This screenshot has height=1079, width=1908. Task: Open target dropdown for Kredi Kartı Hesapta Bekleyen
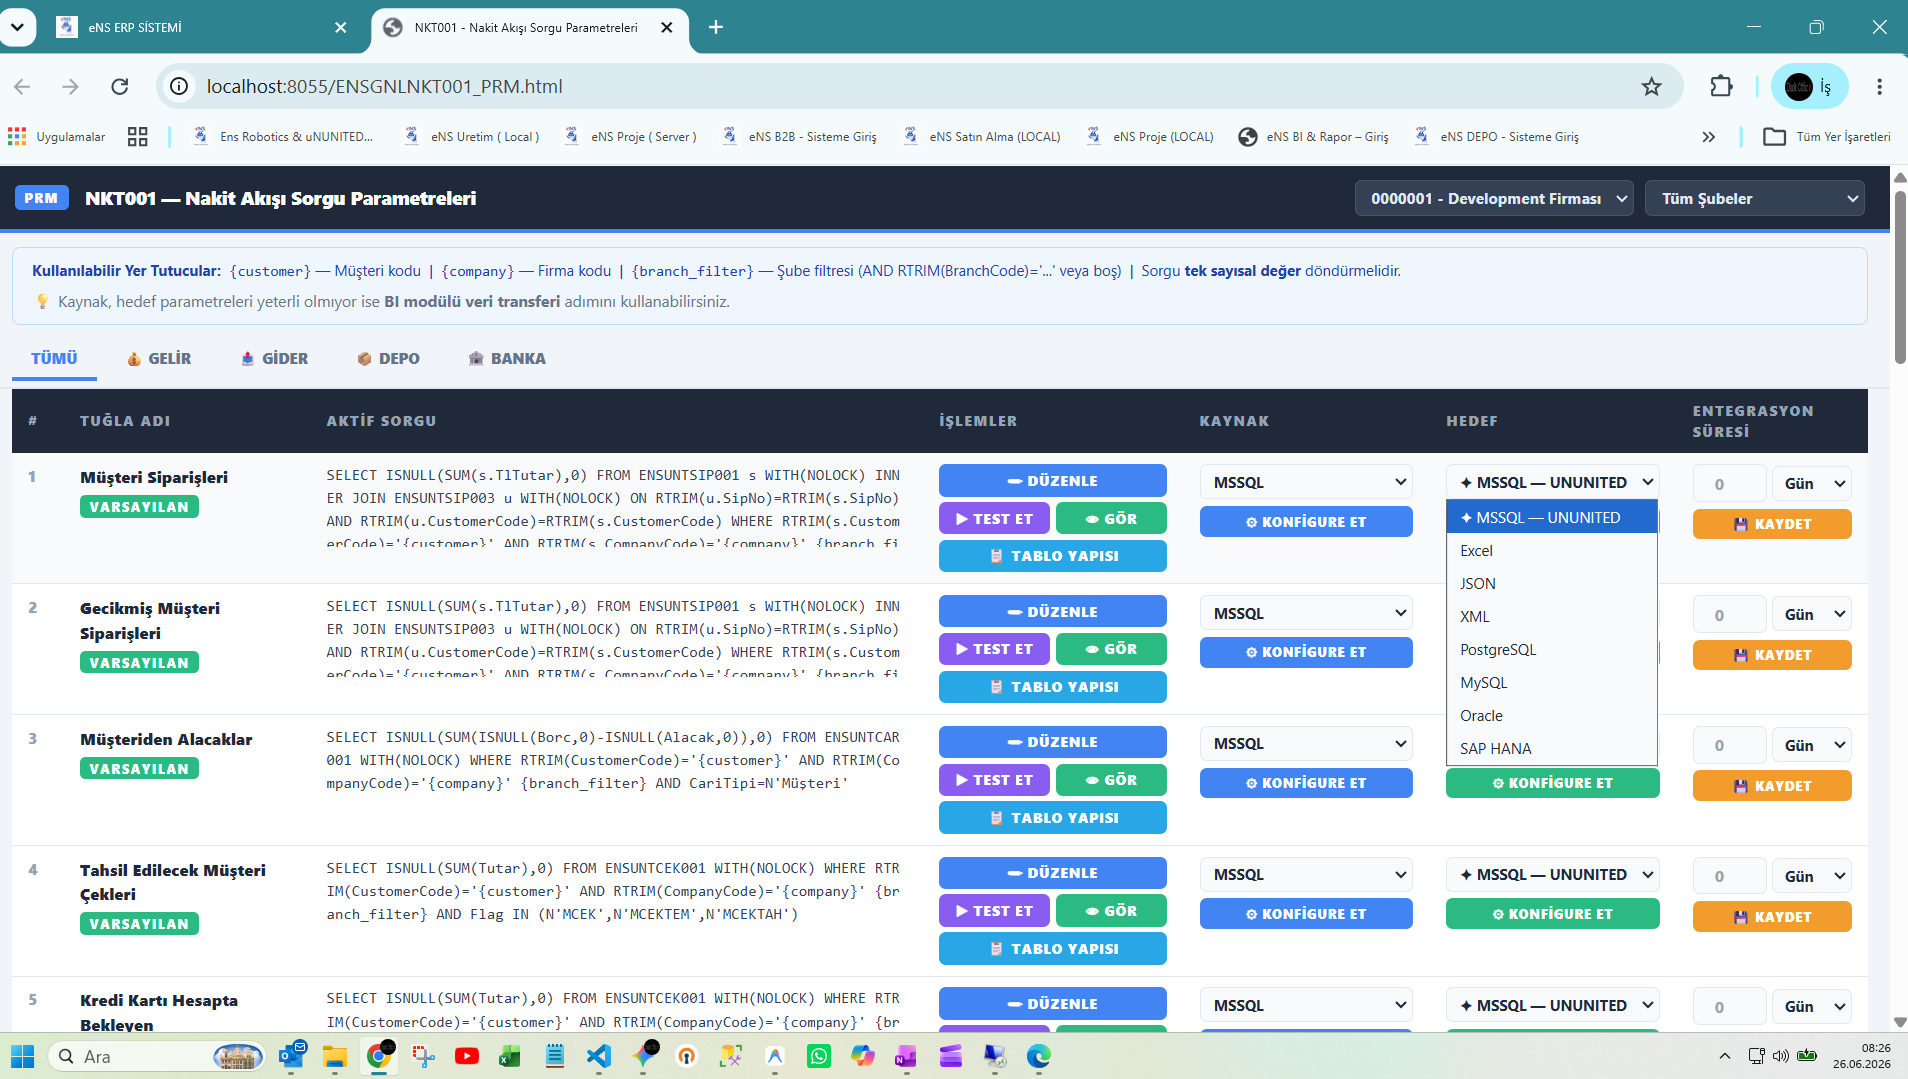pos(1552,1006)
